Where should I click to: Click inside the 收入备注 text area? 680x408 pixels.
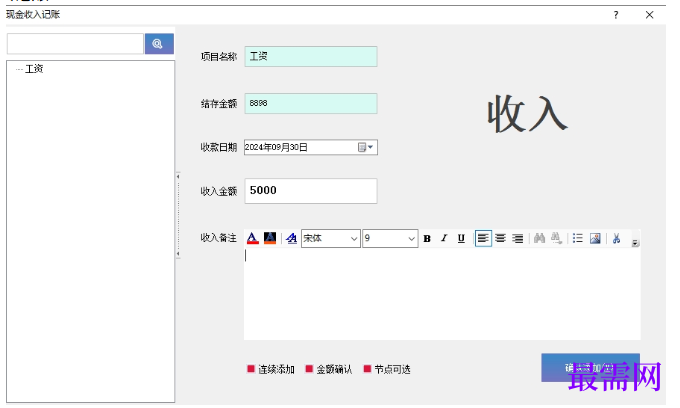tap(442, 294)
